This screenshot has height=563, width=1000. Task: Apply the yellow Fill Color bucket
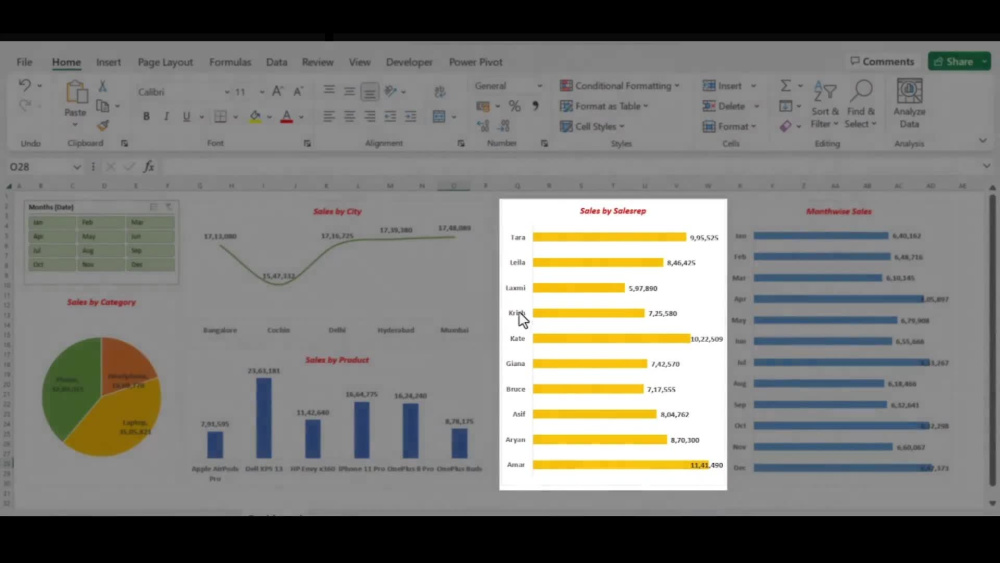[x=255, y=117]
